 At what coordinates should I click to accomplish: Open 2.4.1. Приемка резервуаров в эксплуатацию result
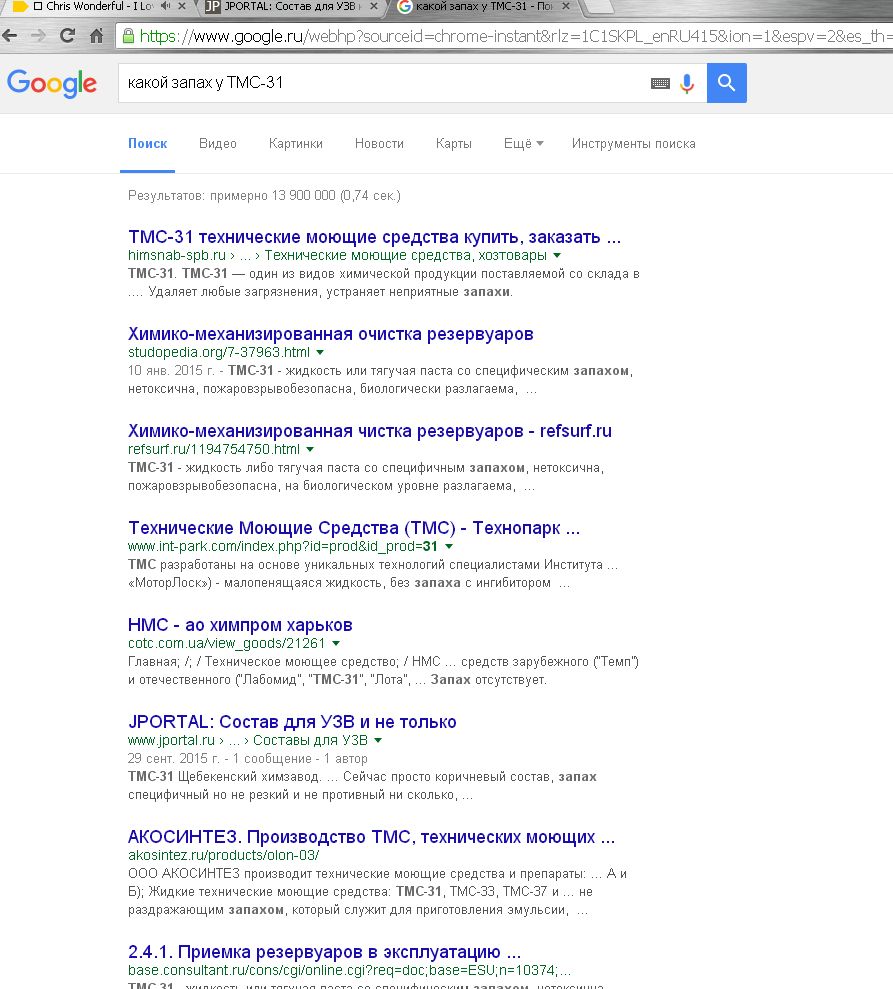(x=324, y=952)
